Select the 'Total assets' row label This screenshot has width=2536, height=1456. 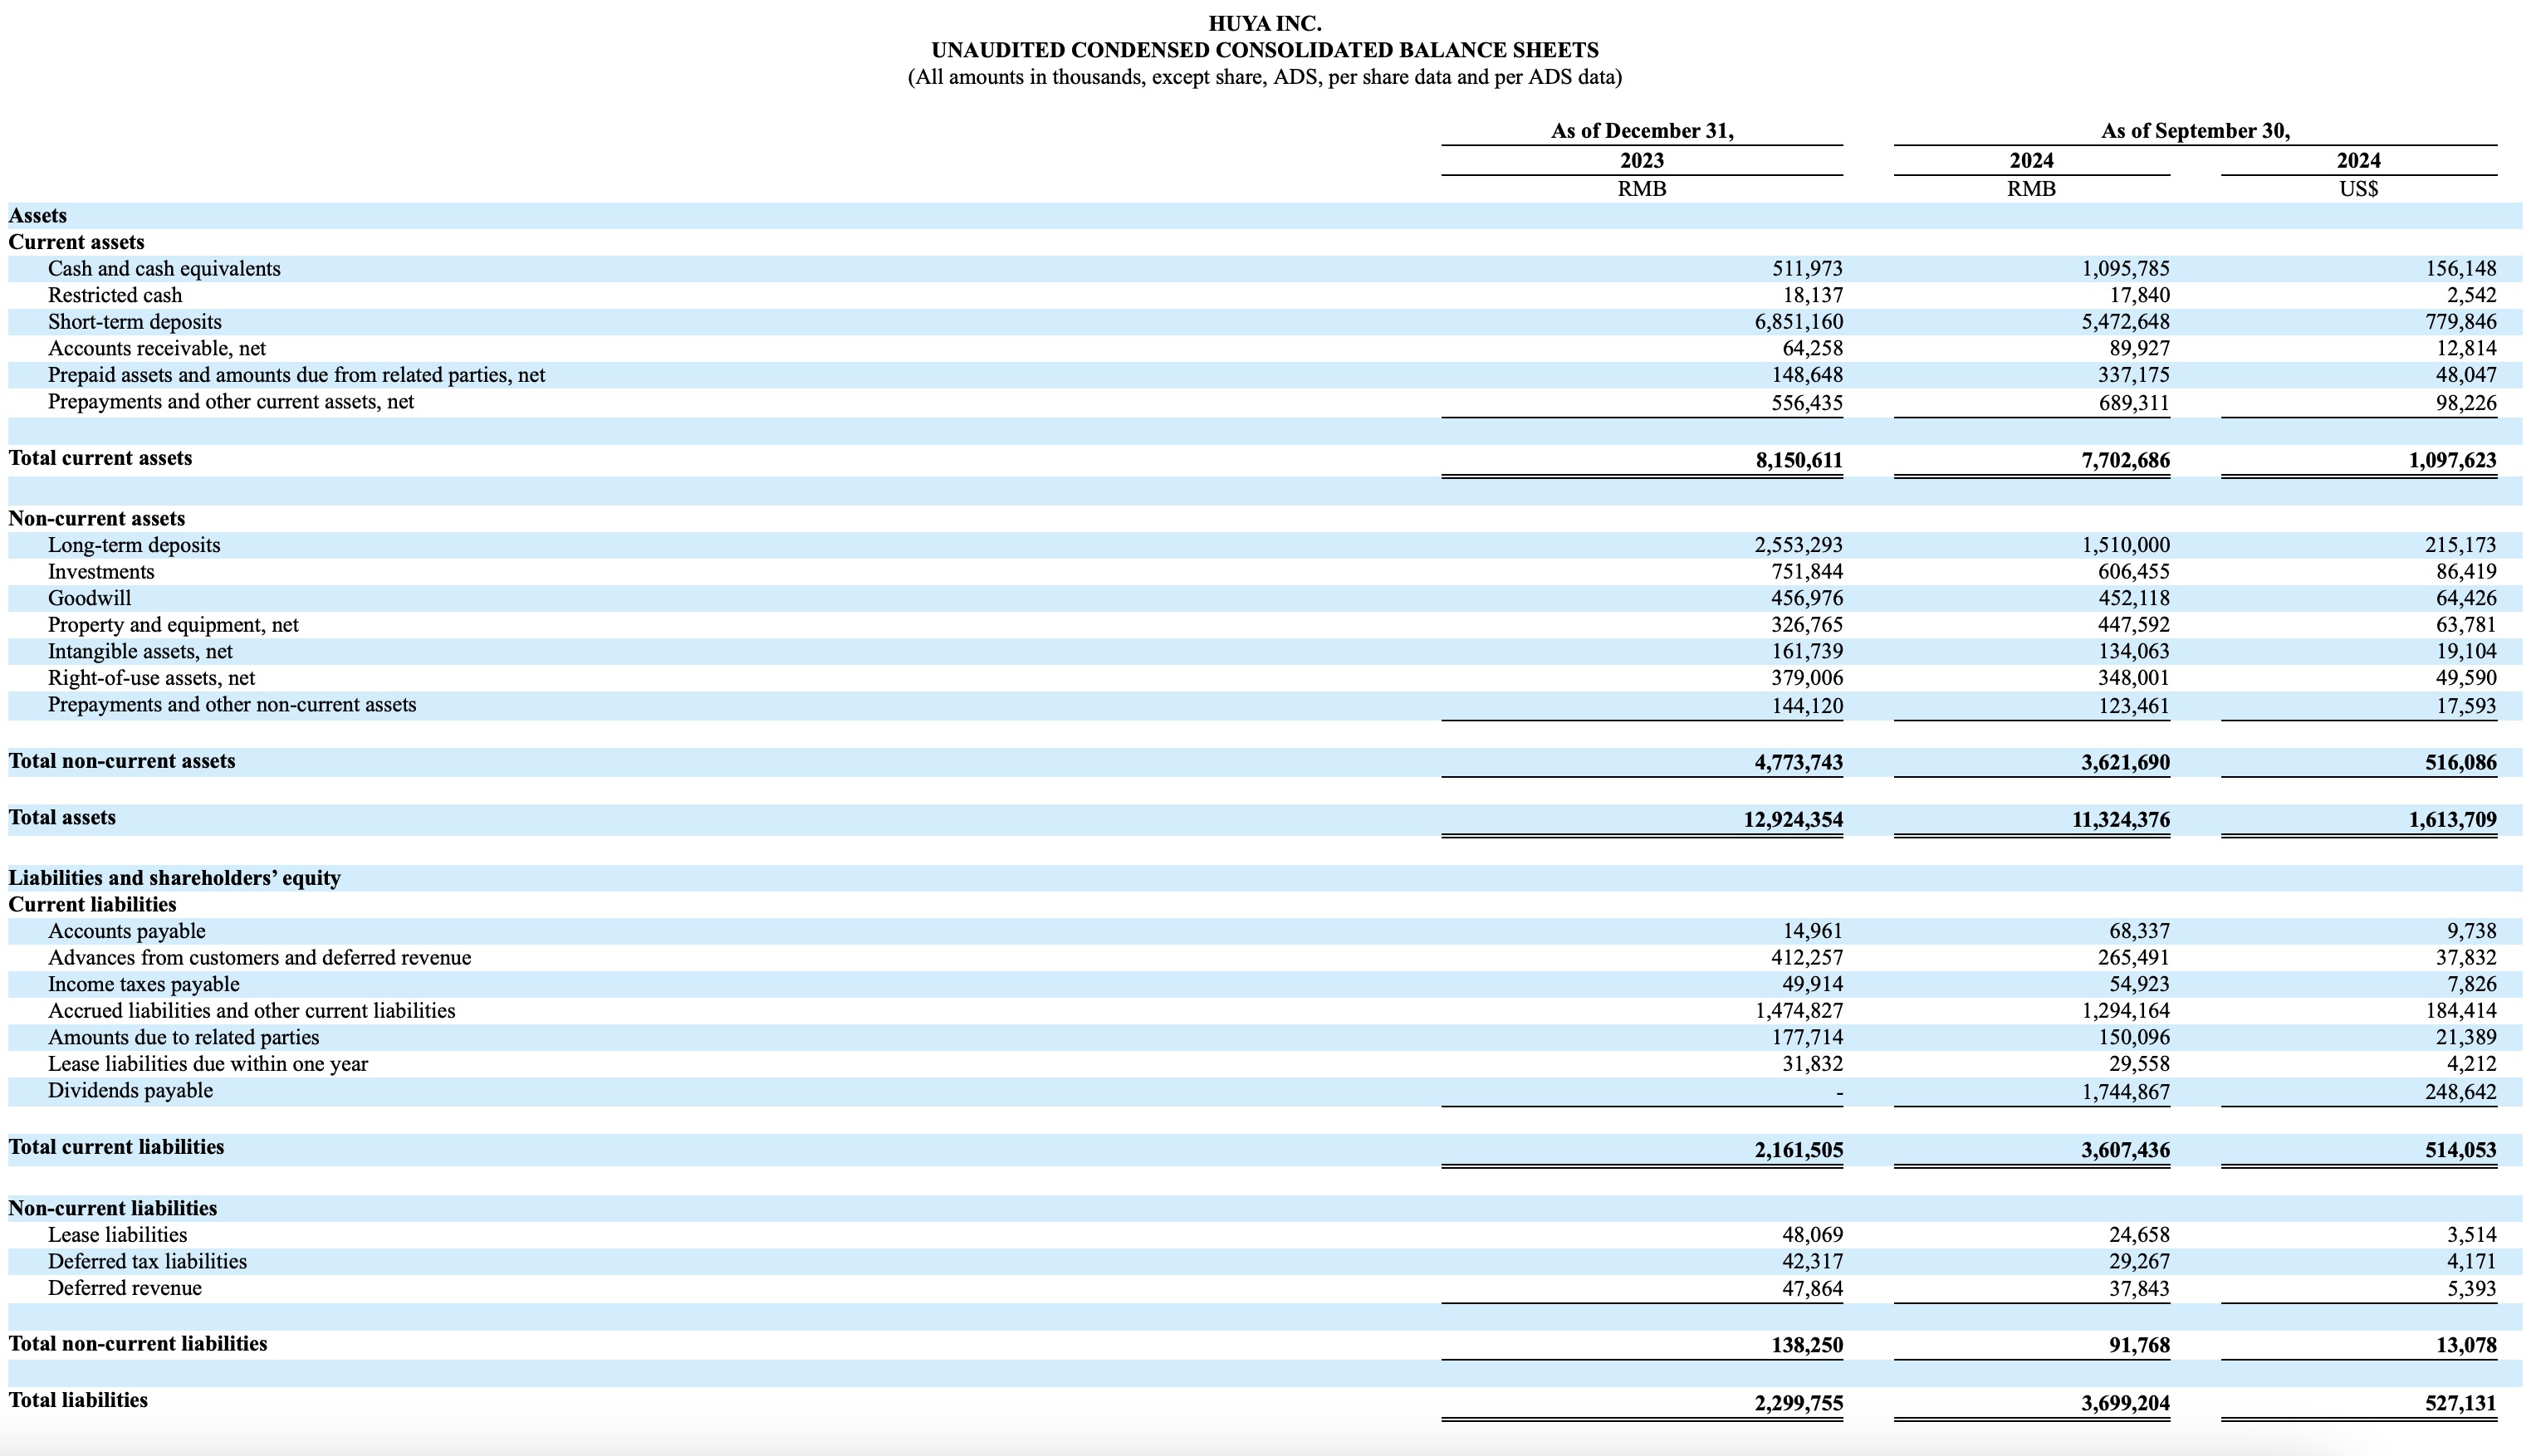pos(62,818)
